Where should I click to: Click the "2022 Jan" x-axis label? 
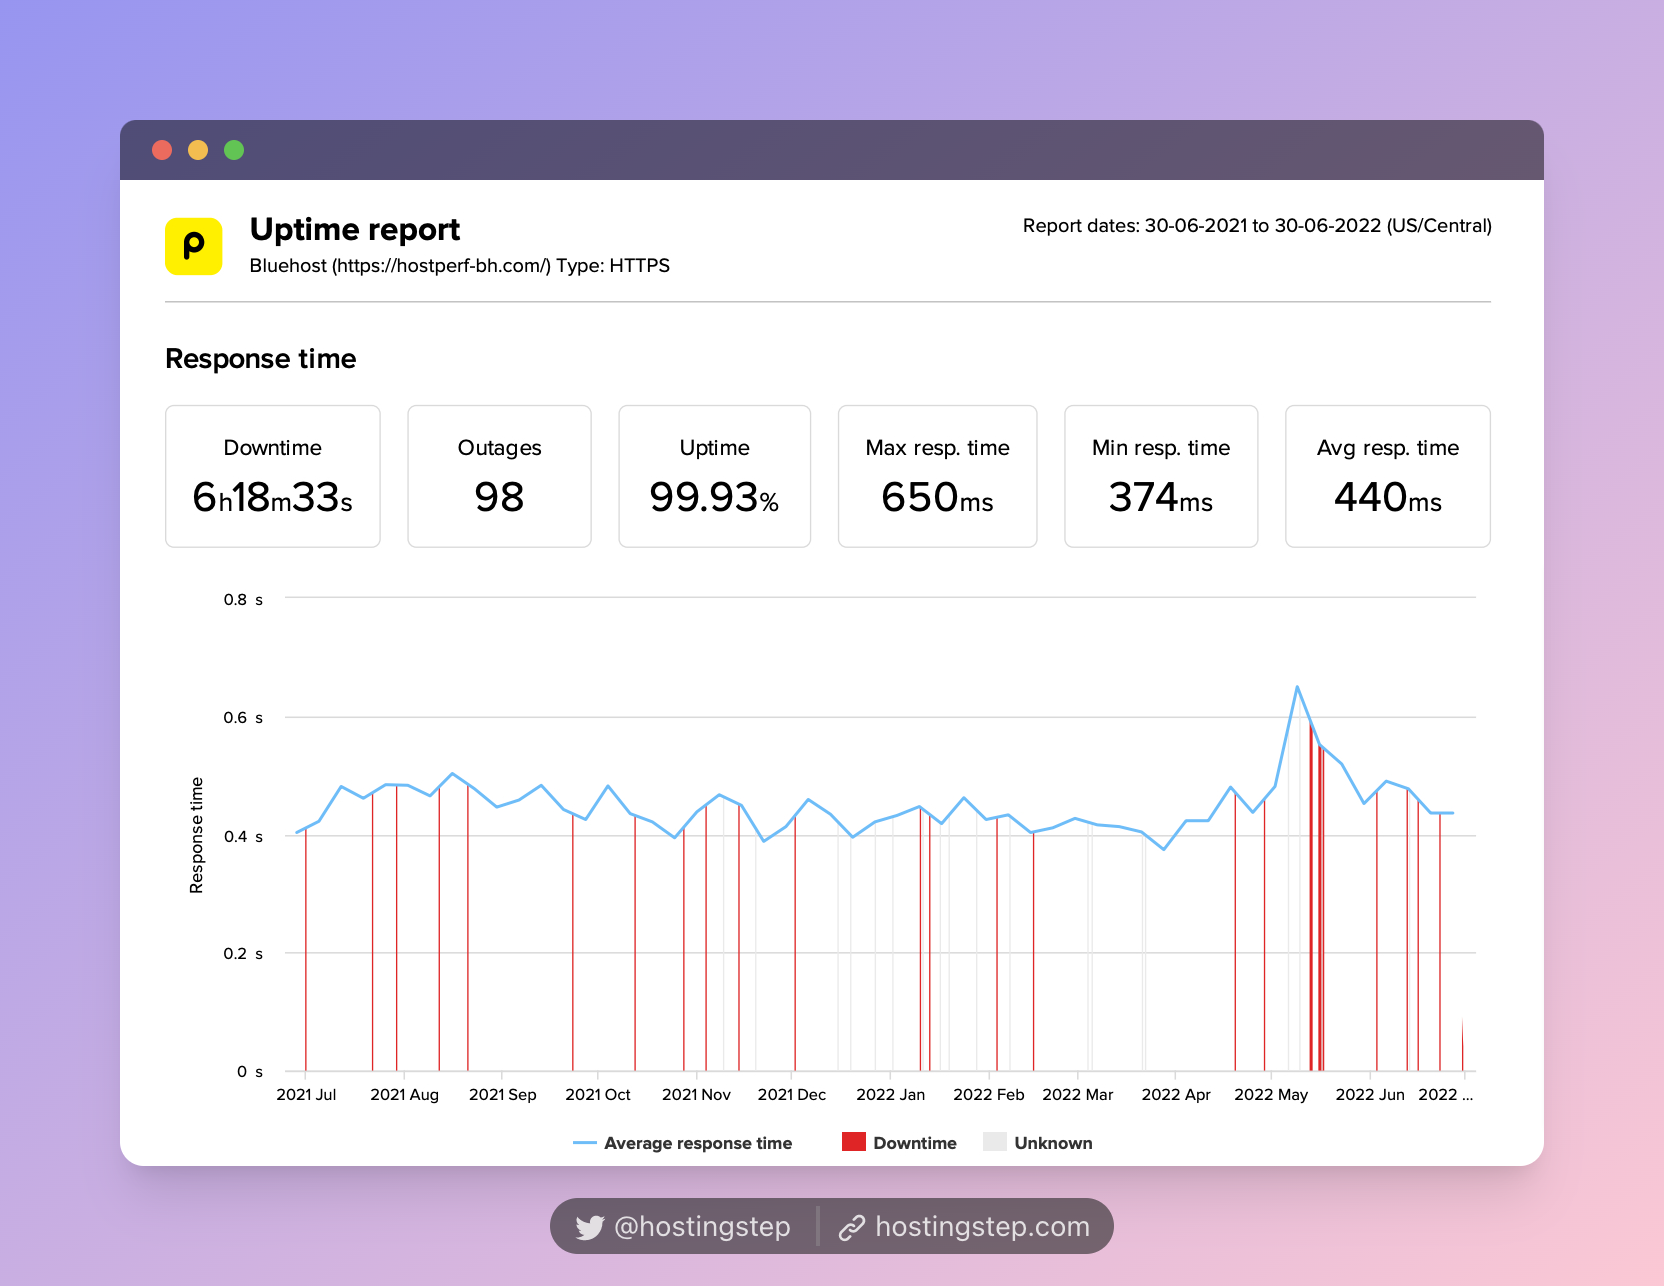click(891, 1095)
